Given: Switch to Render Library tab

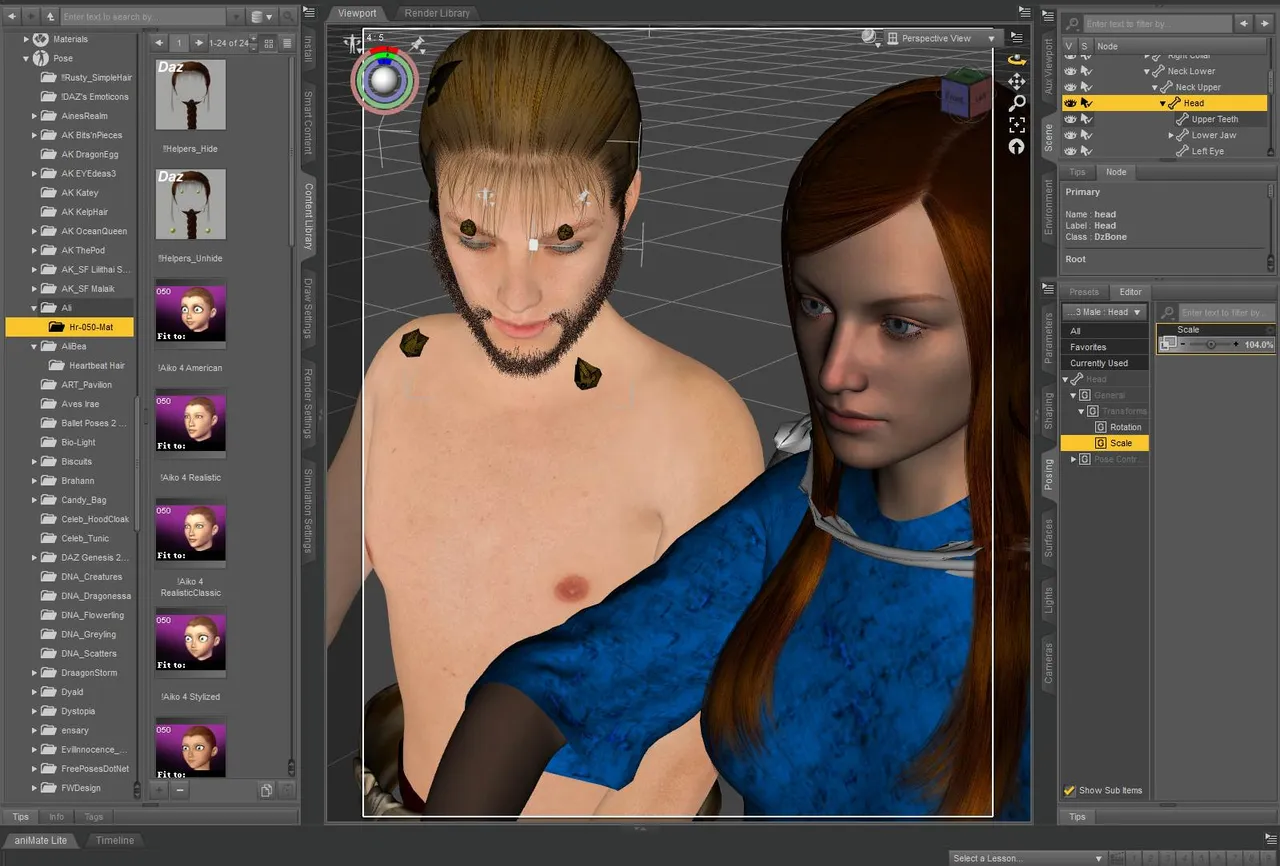Looking at the screenshot, I should pyautogui.click(x=437, y=13).
